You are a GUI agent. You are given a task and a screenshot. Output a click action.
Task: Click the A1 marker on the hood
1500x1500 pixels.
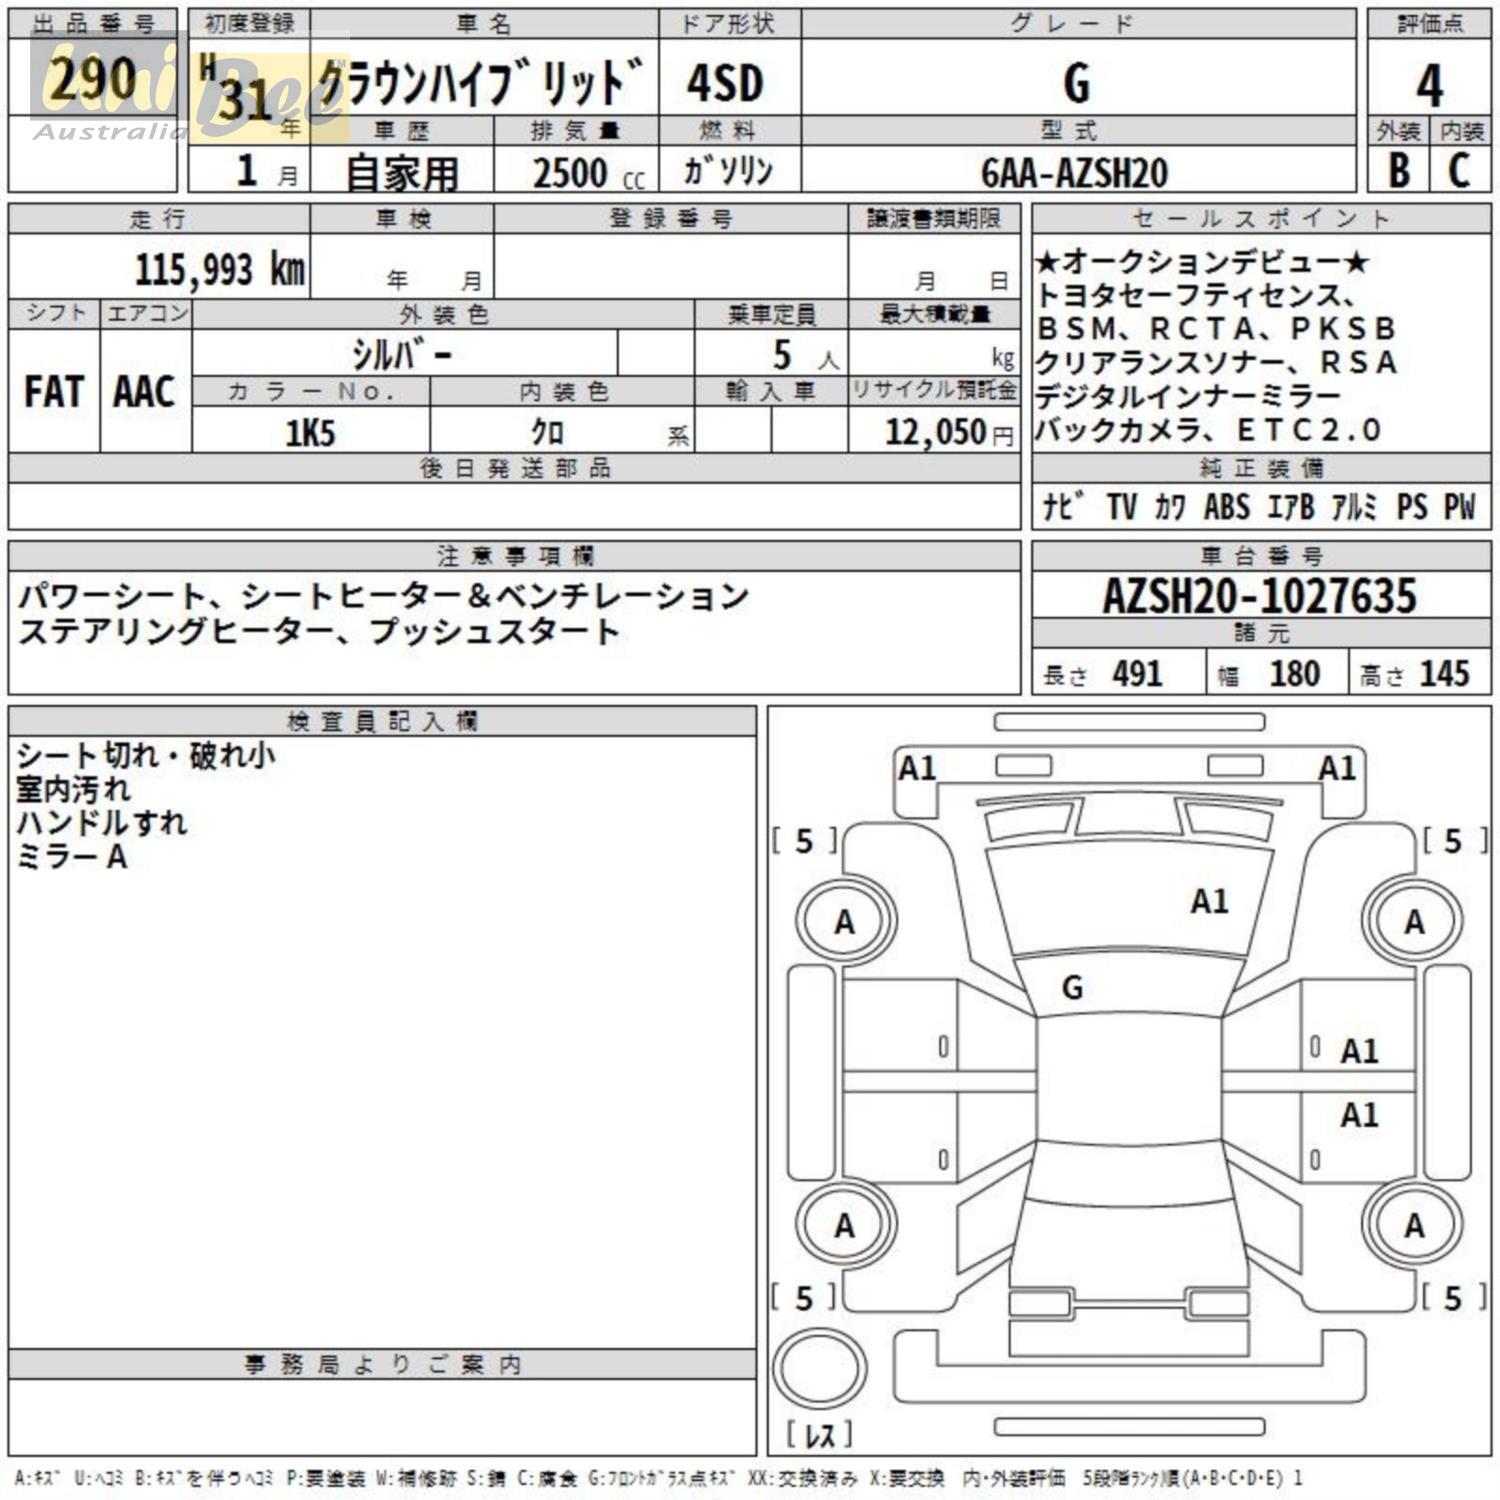click(1209, 902)
